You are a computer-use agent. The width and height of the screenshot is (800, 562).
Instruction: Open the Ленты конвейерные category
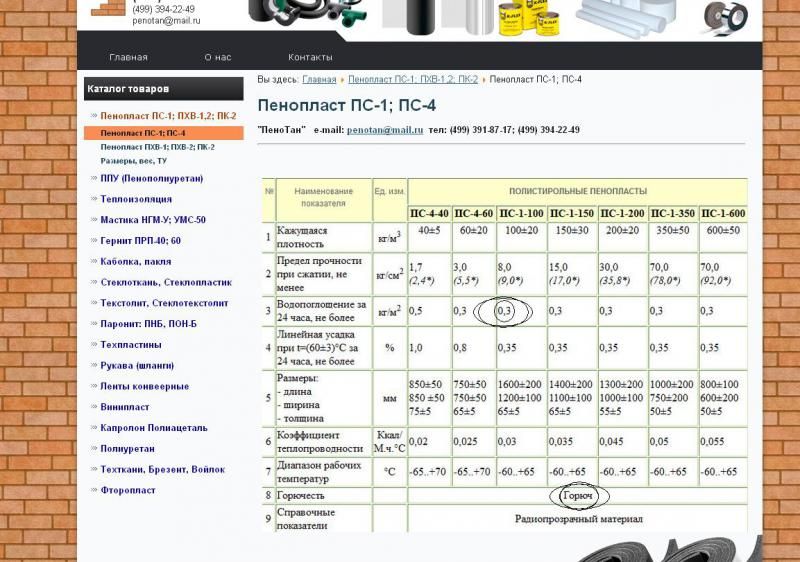[144, 386]
